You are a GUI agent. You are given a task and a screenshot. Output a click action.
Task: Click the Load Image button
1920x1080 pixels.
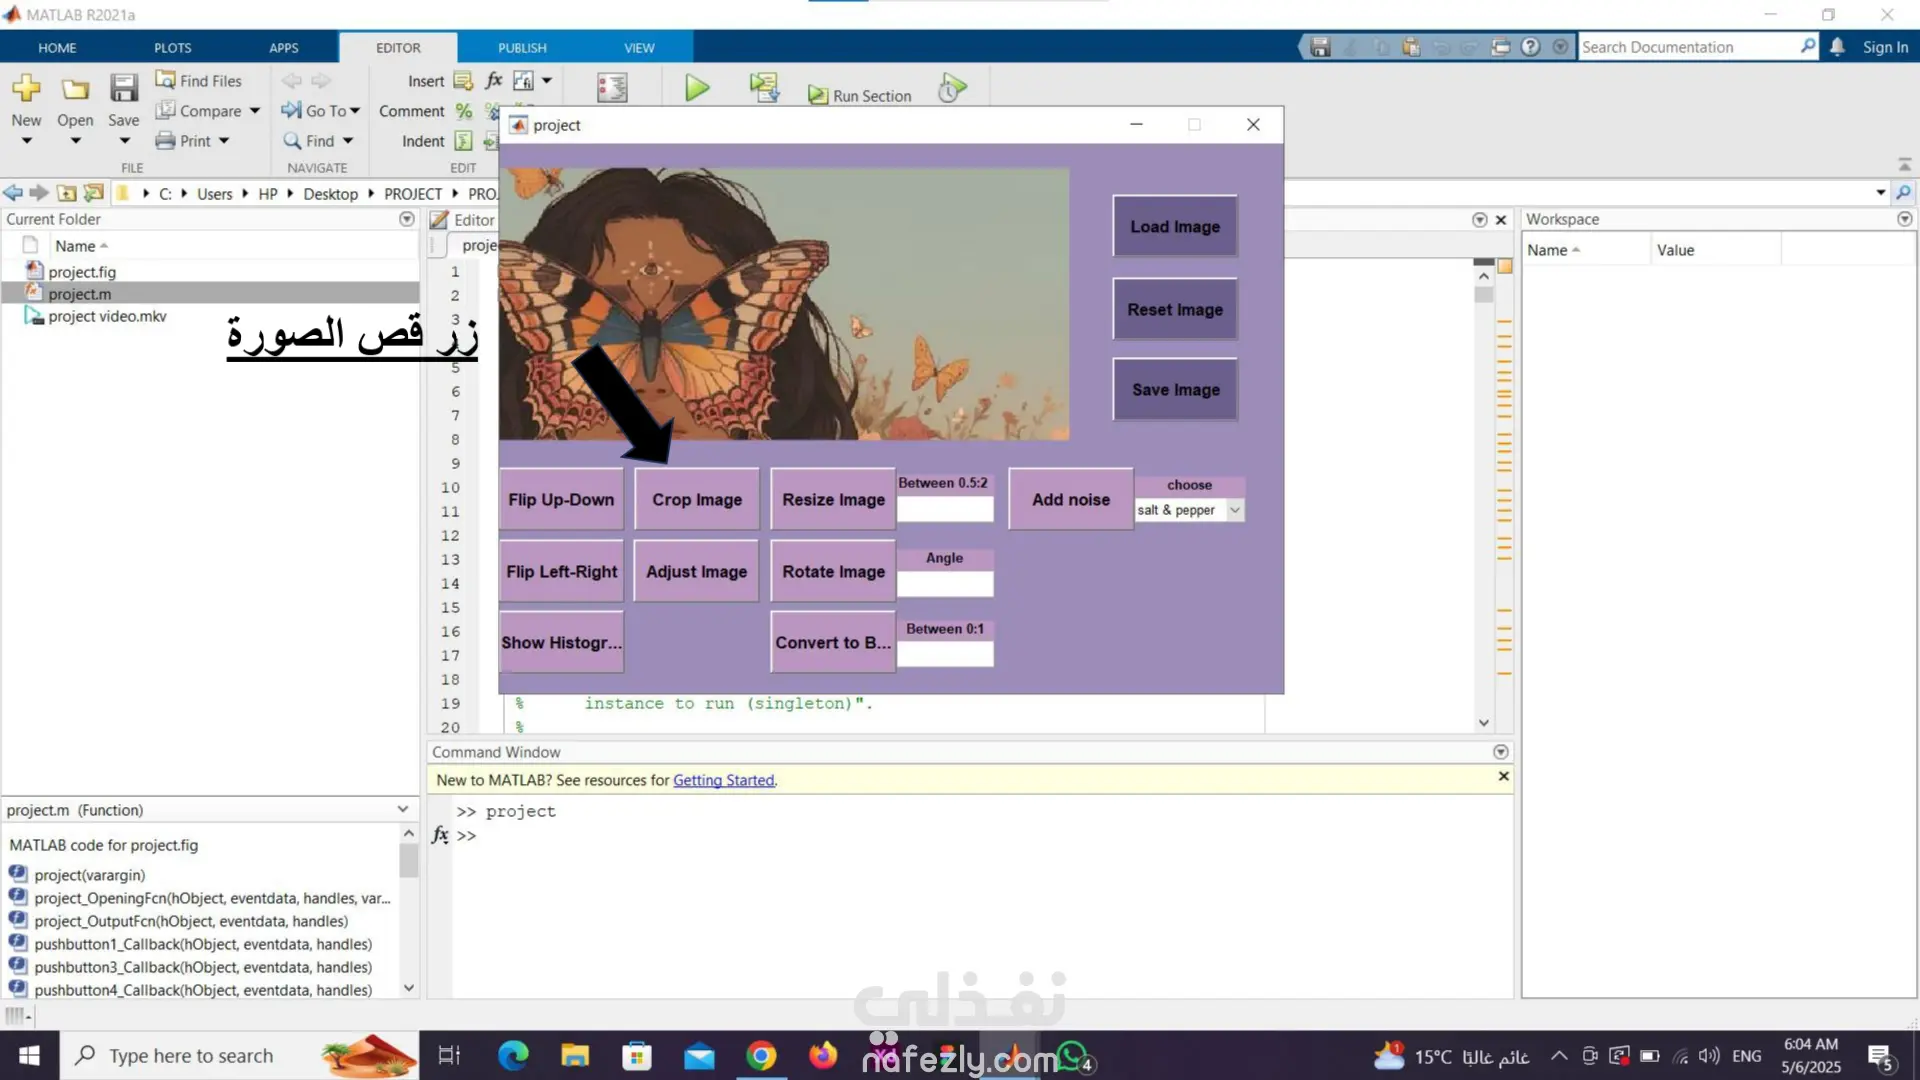pos(1175,227)
